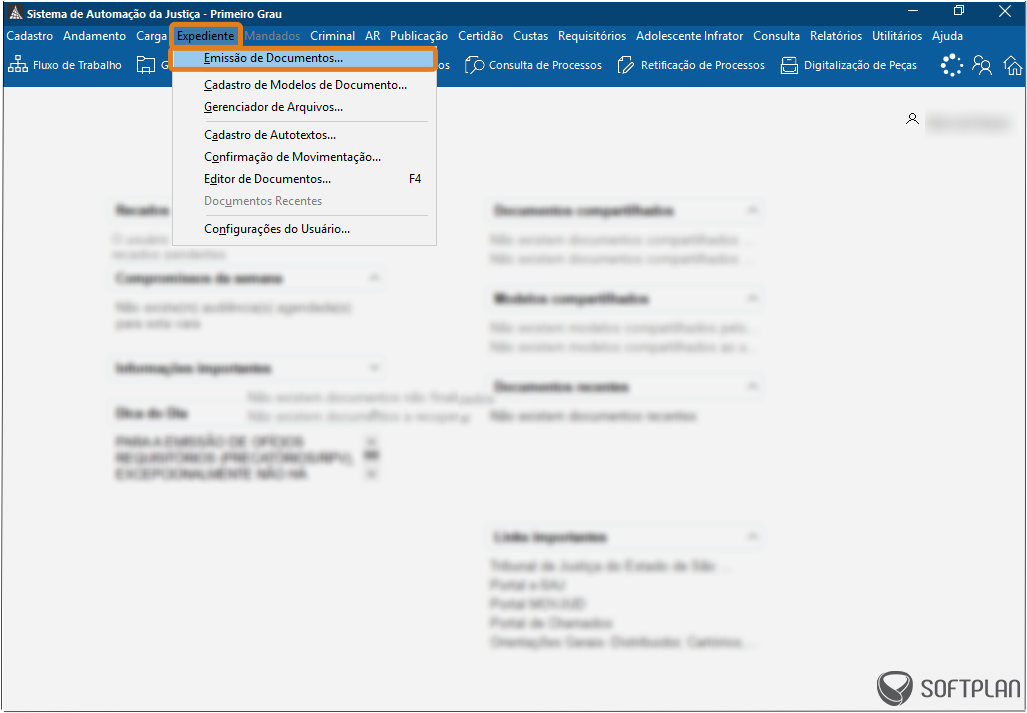Click the user profile icon
Viewport: 1027px width, 713px height.
click(912, 119)
